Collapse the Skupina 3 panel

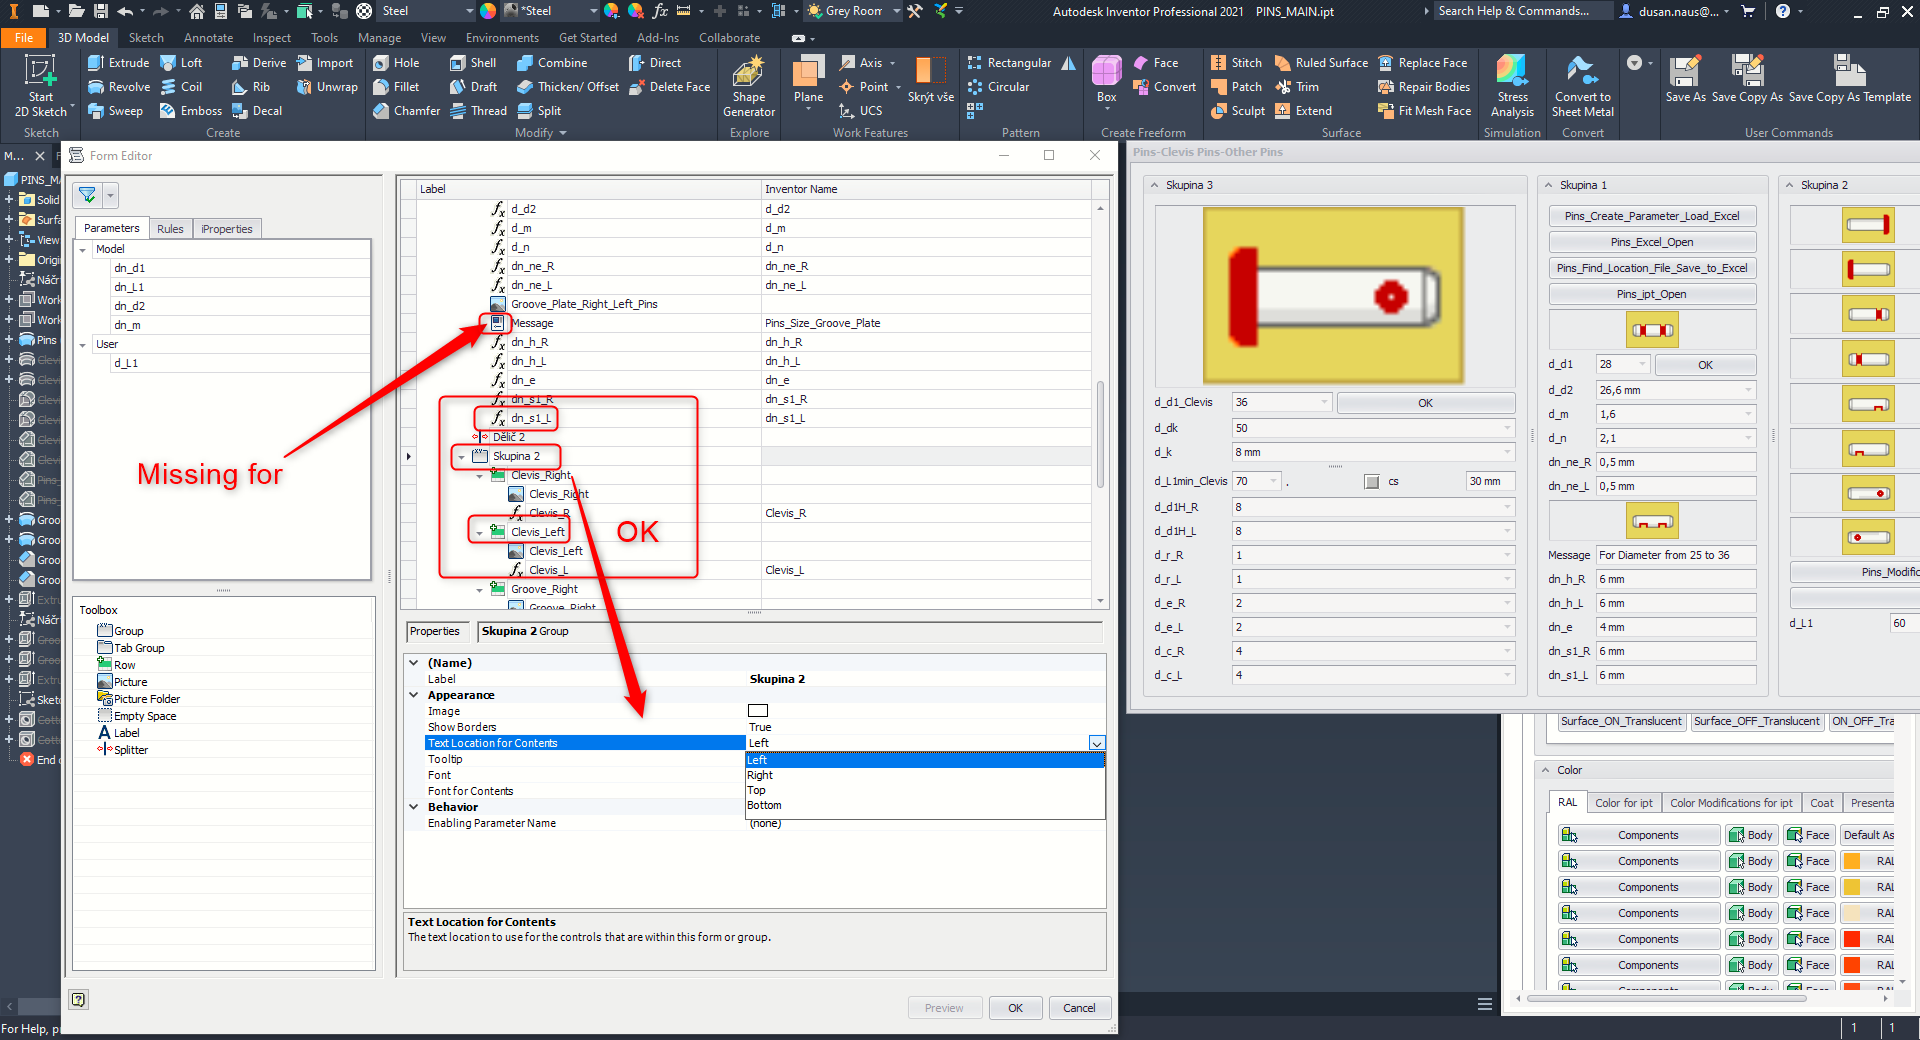pos(1153,185)
